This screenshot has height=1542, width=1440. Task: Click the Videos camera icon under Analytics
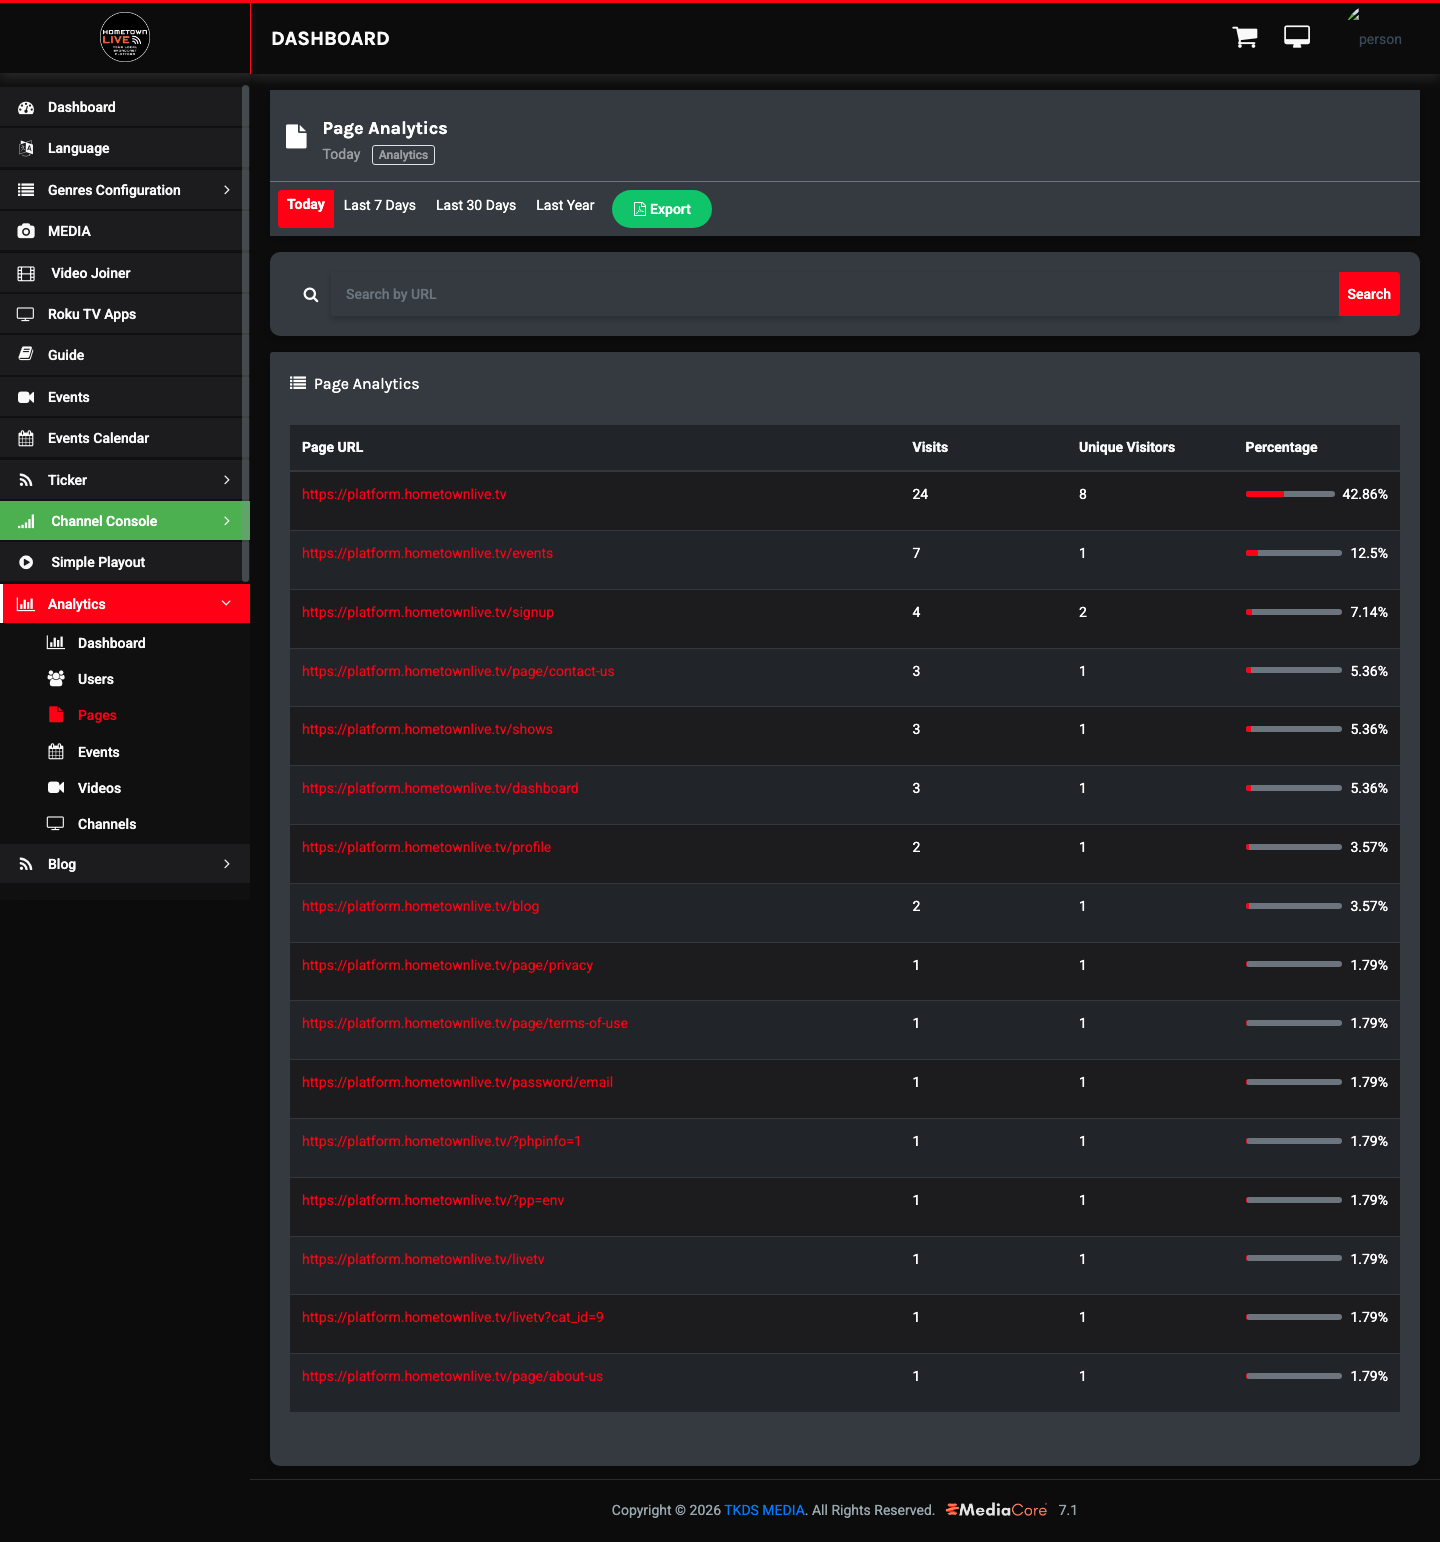pyautogui.click(x=56, y=788)
